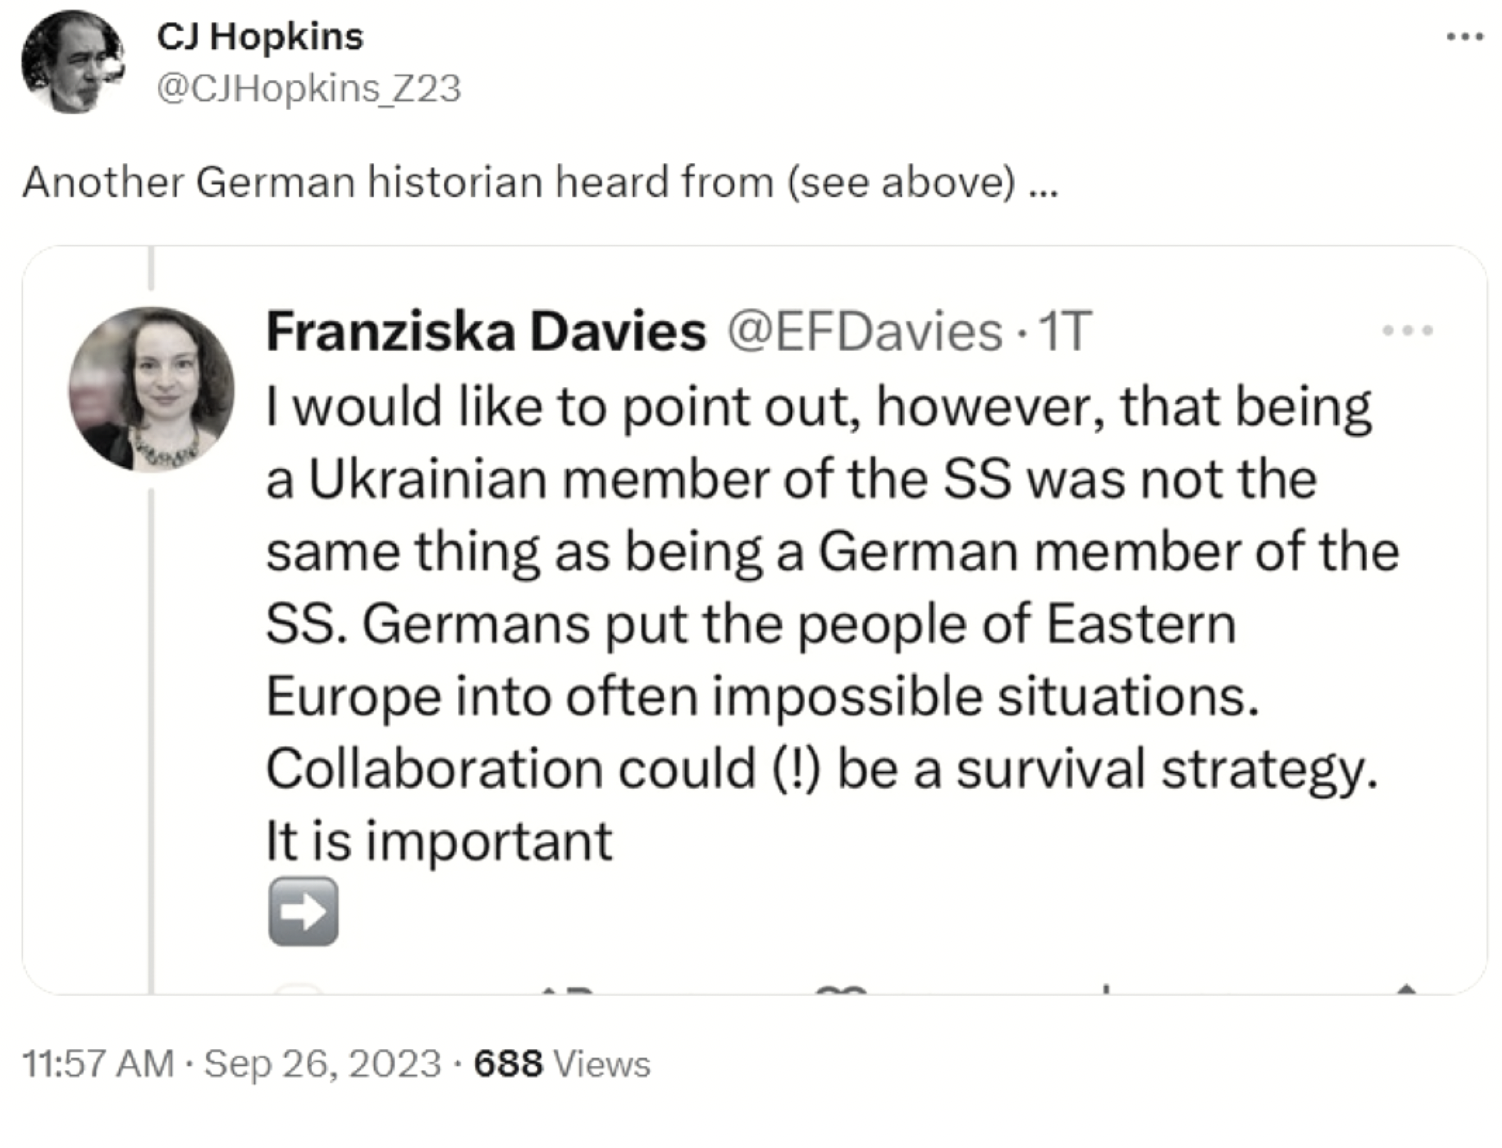Expand the quoted tweet three-dot menu

pyautogui.click(x=1407, y=329)
